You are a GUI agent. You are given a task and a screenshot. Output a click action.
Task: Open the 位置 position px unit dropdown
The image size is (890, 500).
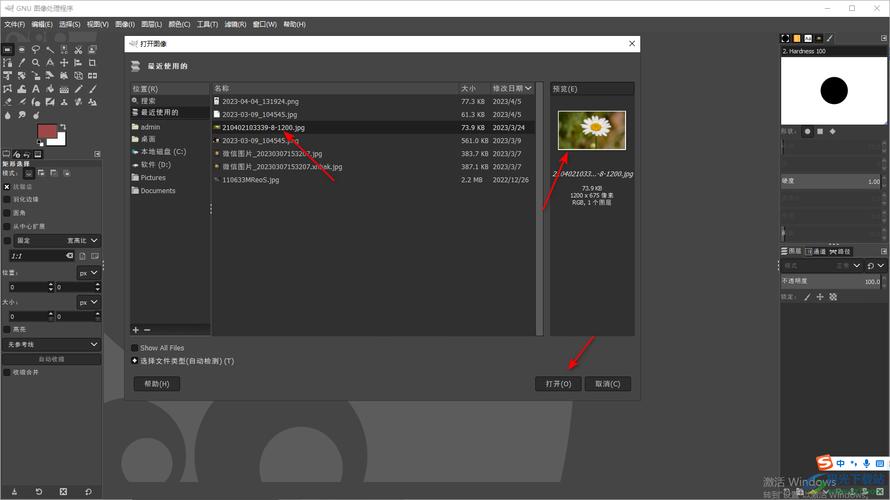tap(88, 273)
